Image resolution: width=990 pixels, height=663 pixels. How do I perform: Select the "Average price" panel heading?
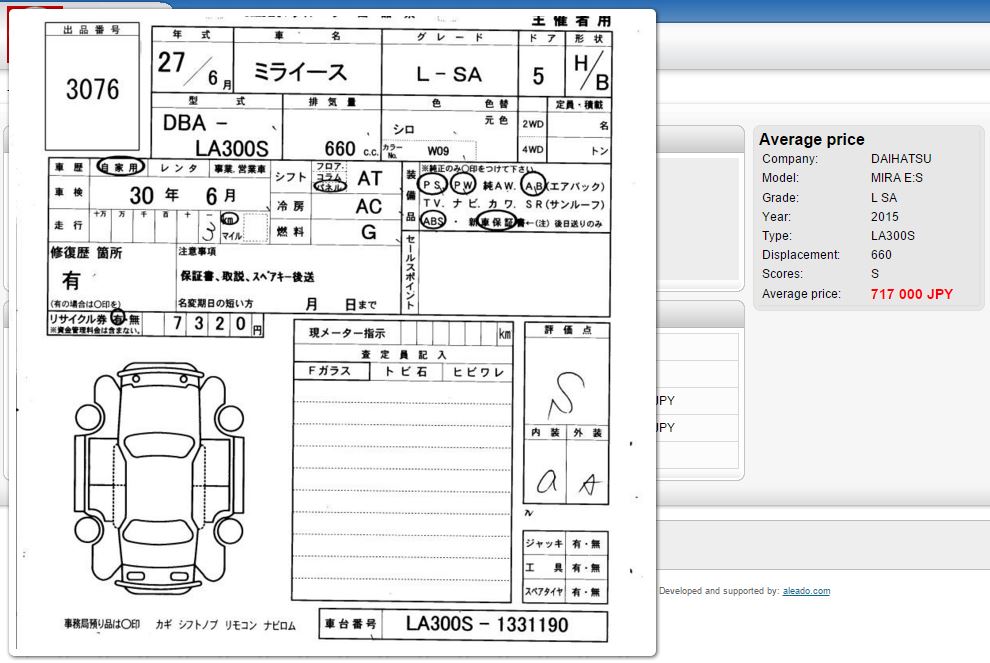[811, 139]
